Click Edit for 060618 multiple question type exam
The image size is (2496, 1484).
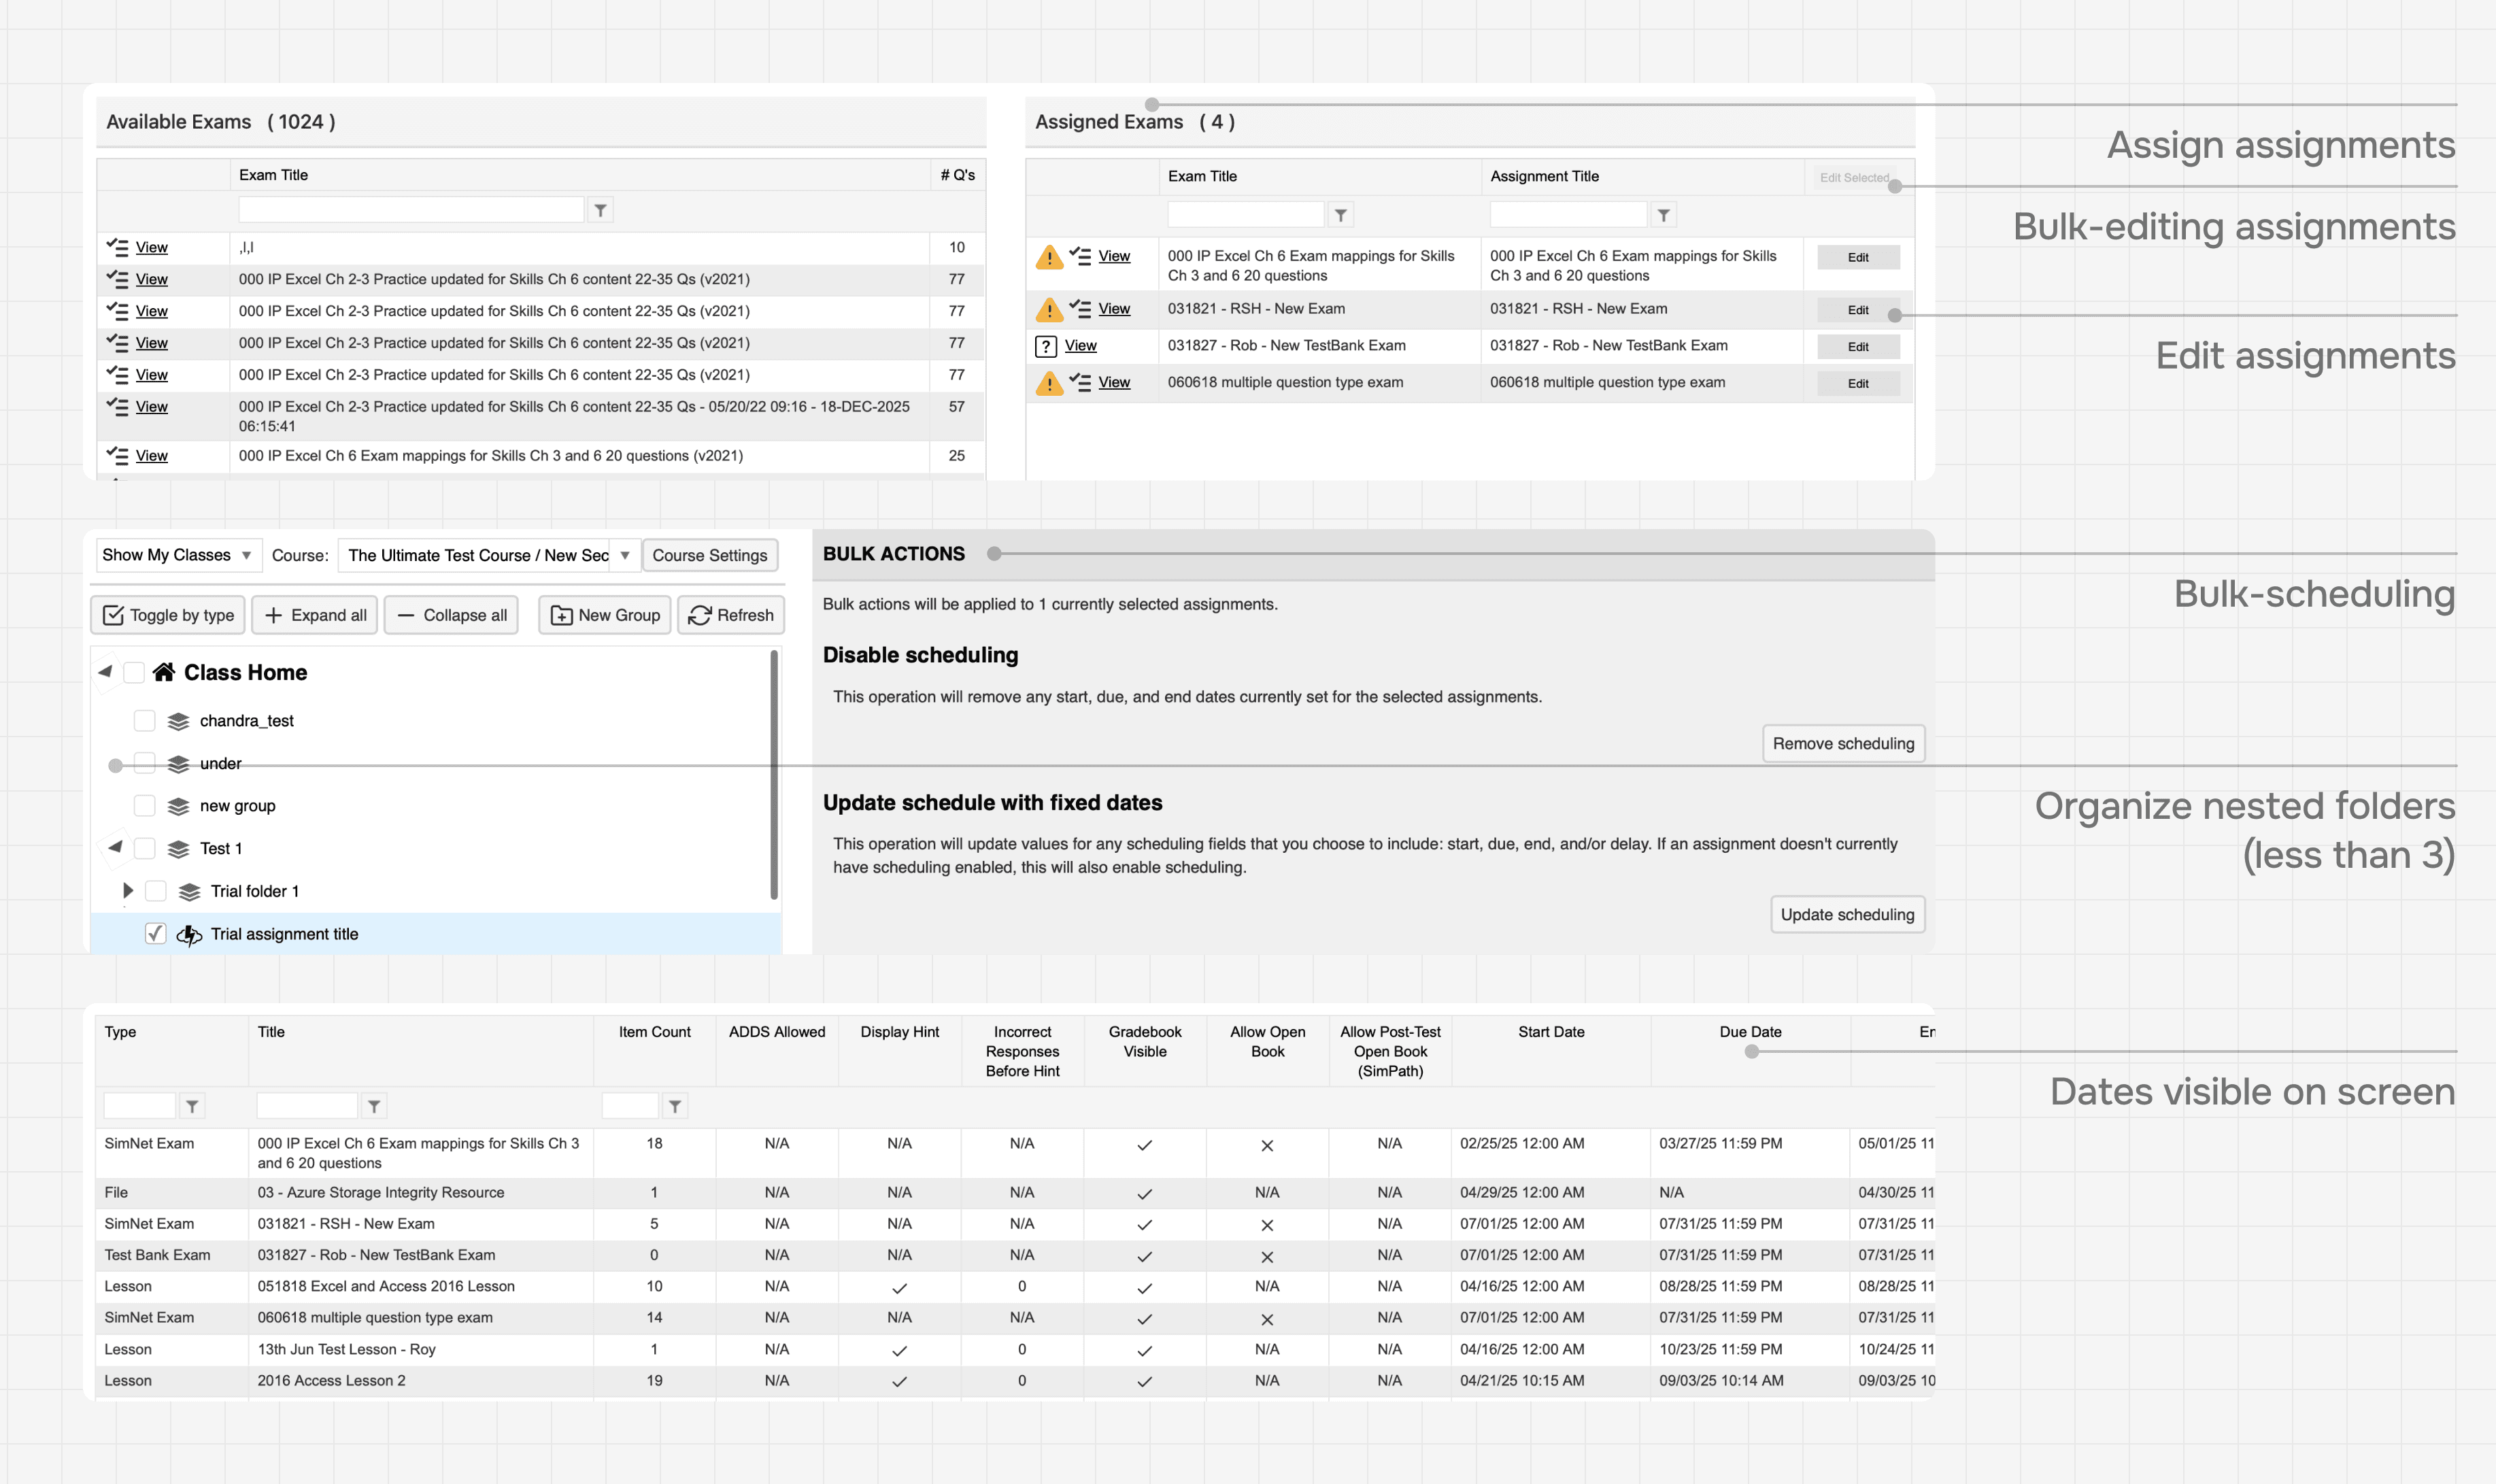click(1857, 384)
